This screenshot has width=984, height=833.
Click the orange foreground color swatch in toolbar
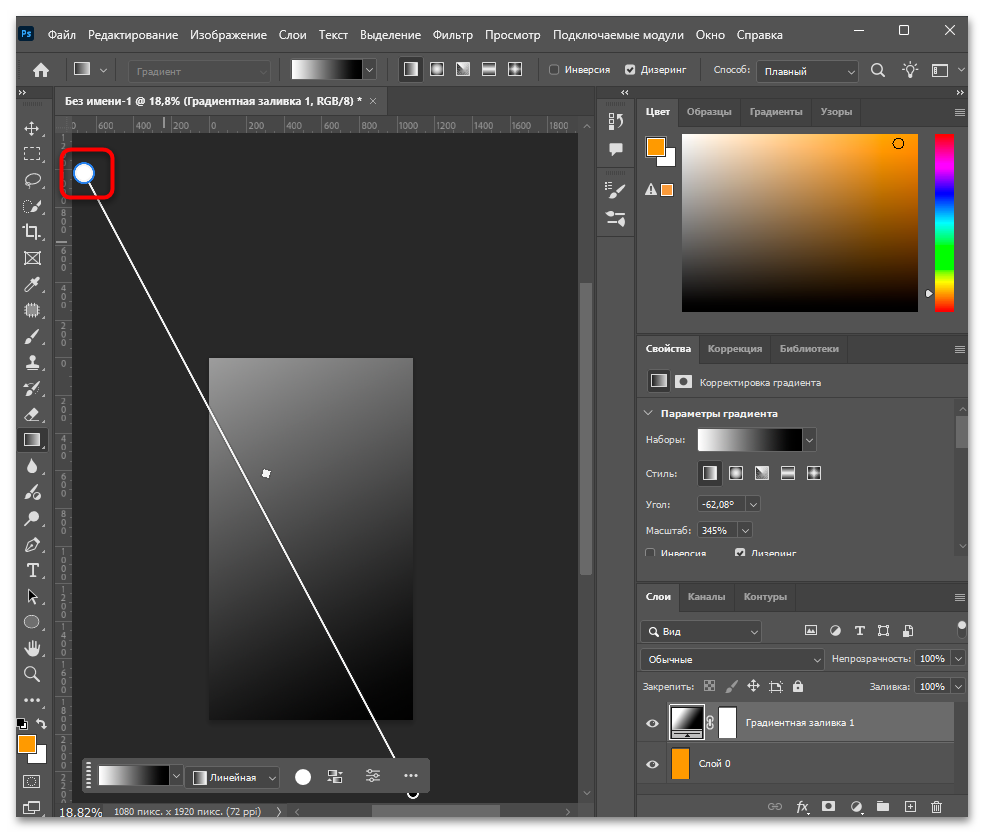coord(26,744)
